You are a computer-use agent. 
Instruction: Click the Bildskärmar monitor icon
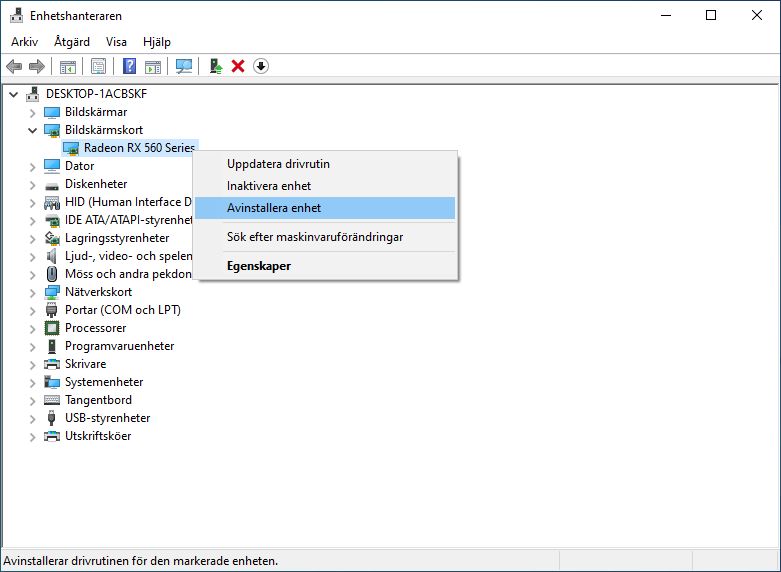52,112
